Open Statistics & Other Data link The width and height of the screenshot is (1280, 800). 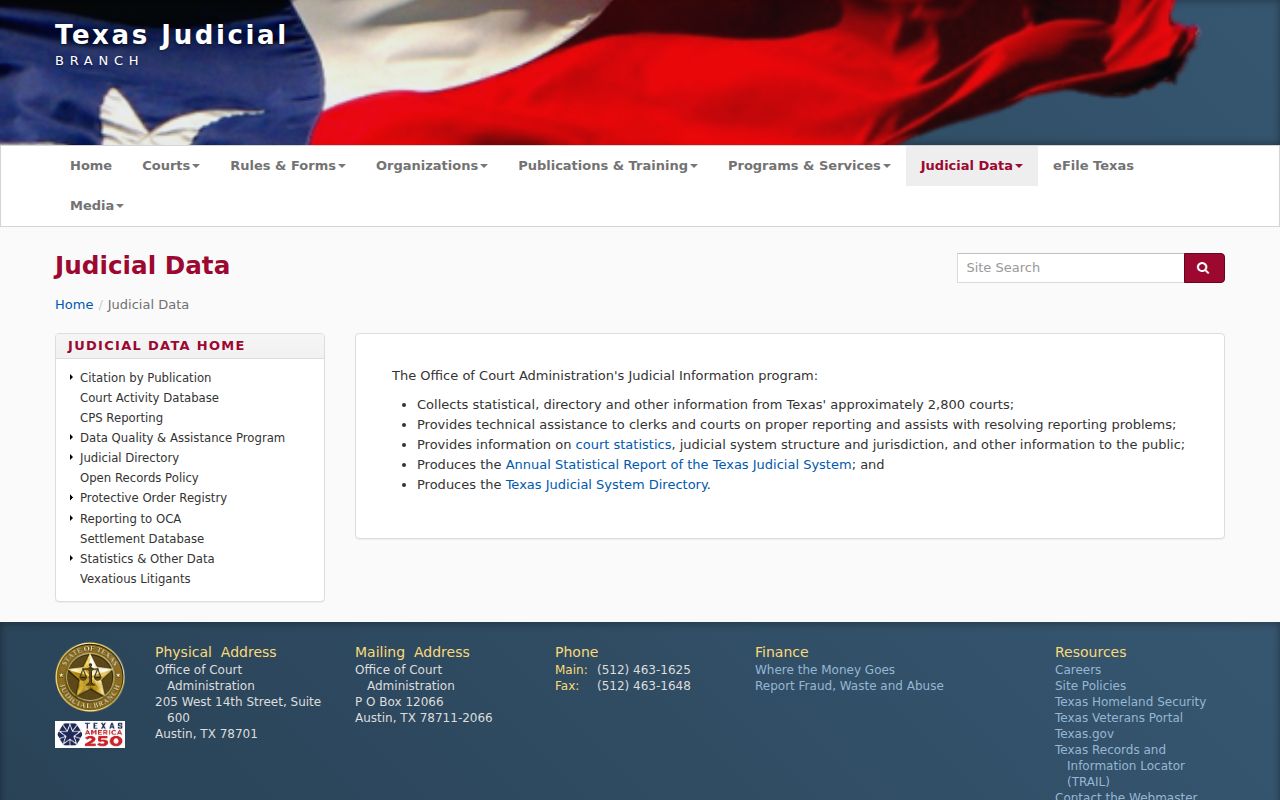(147, 558)
